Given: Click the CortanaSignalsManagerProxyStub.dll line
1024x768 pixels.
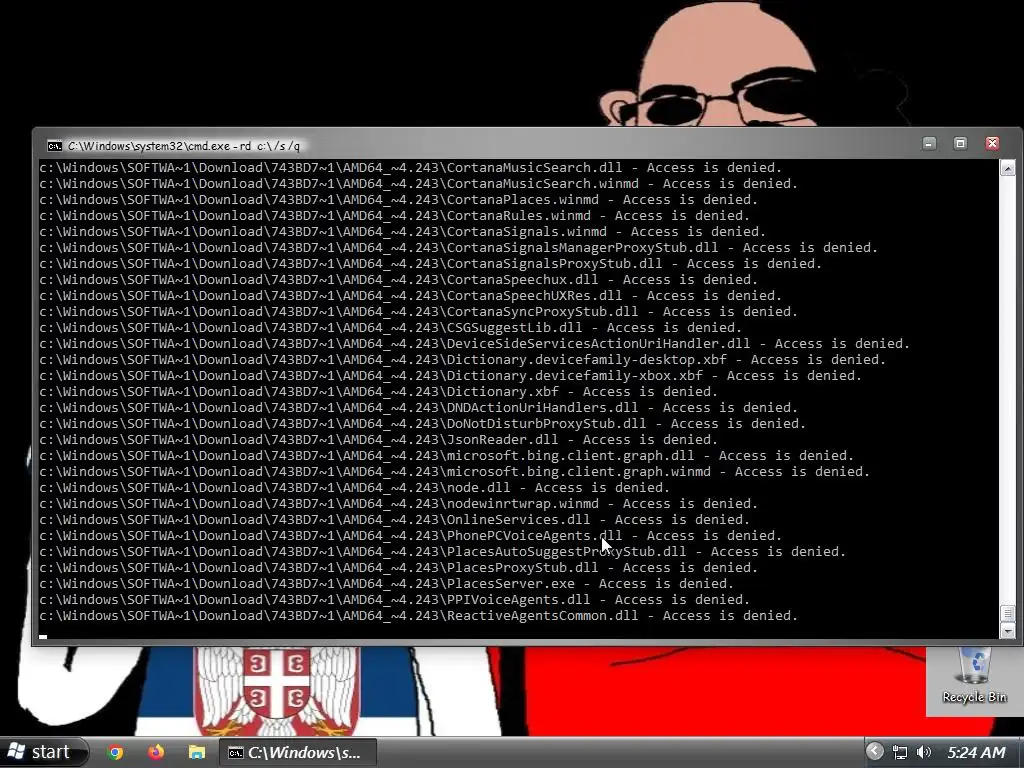Looking at the screenshot, I should coord(458,248).
